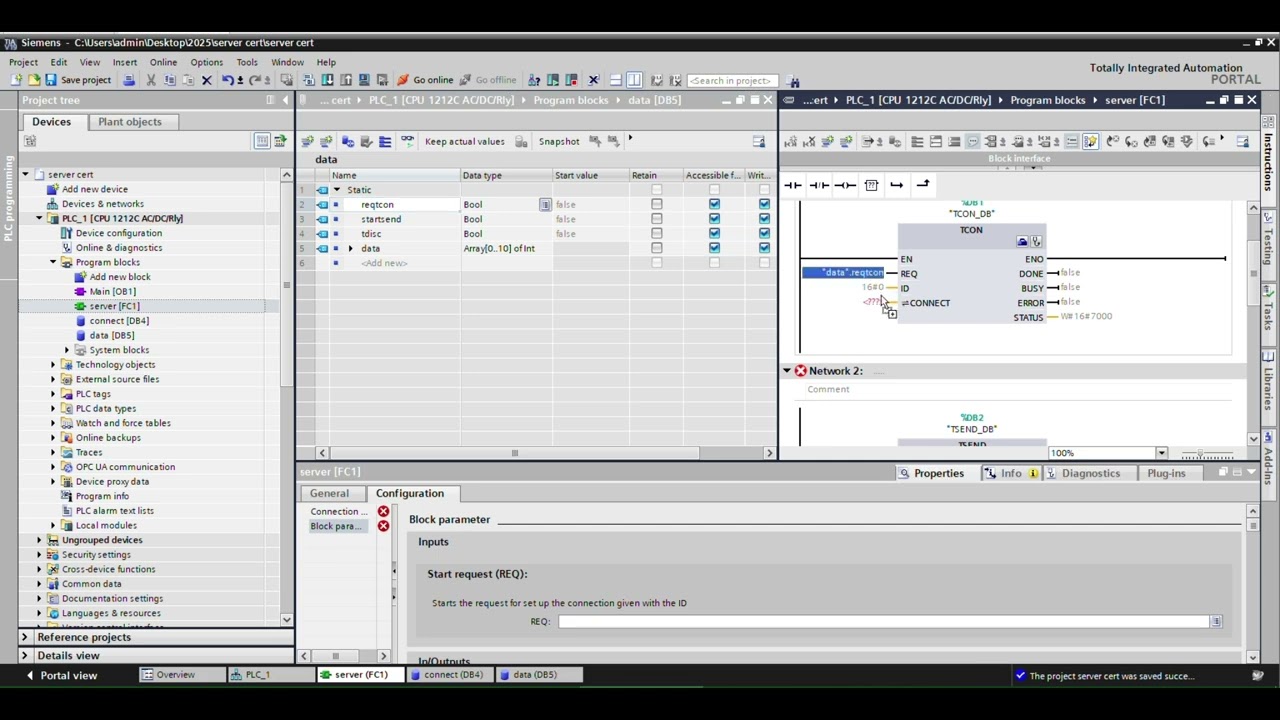Toggle Writable checkbox for reqtcon row
The width and height of the screenshot is (1280, 720).
tap(764, 204)
